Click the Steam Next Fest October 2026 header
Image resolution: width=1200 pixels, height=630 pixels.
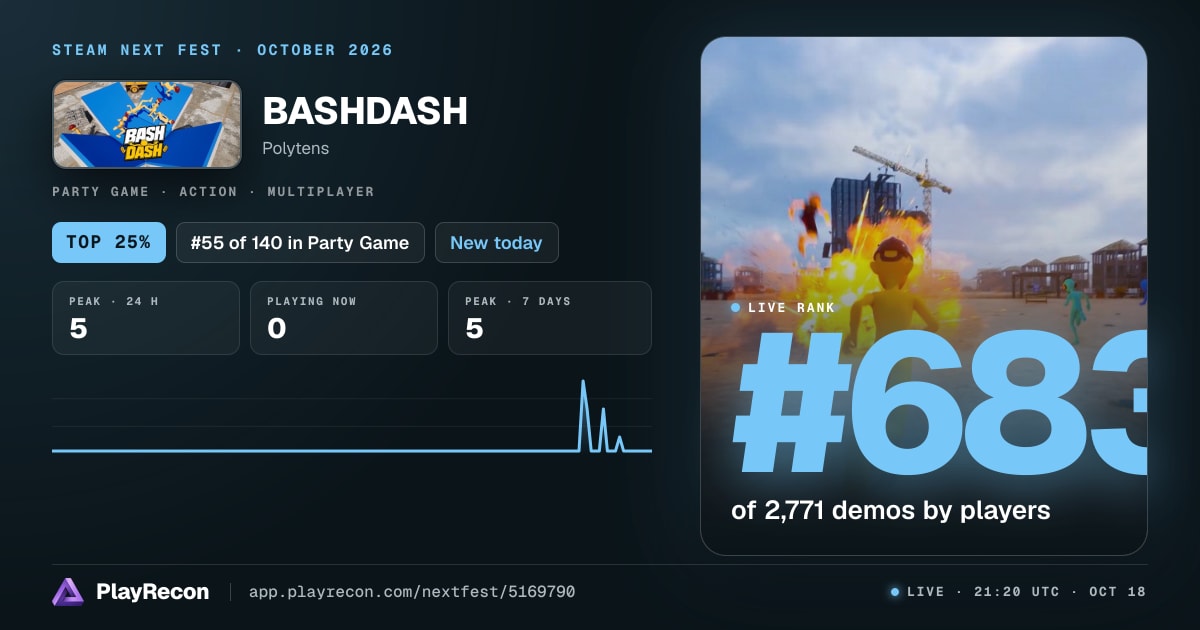point(222,50)
